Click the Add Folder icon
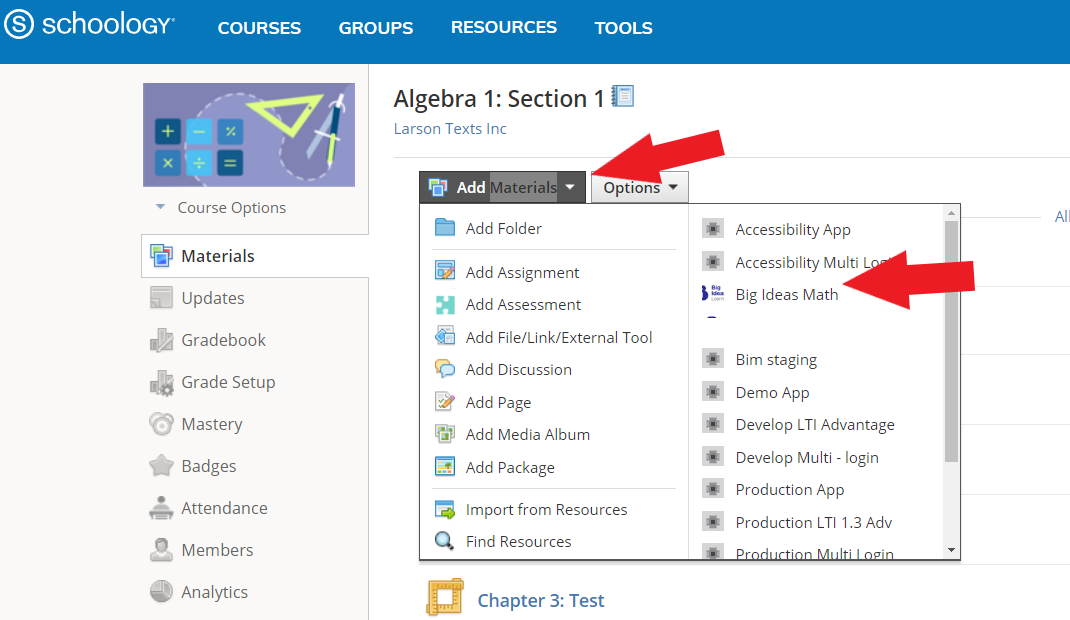1070x620 pixels. [x=445, y=228]
